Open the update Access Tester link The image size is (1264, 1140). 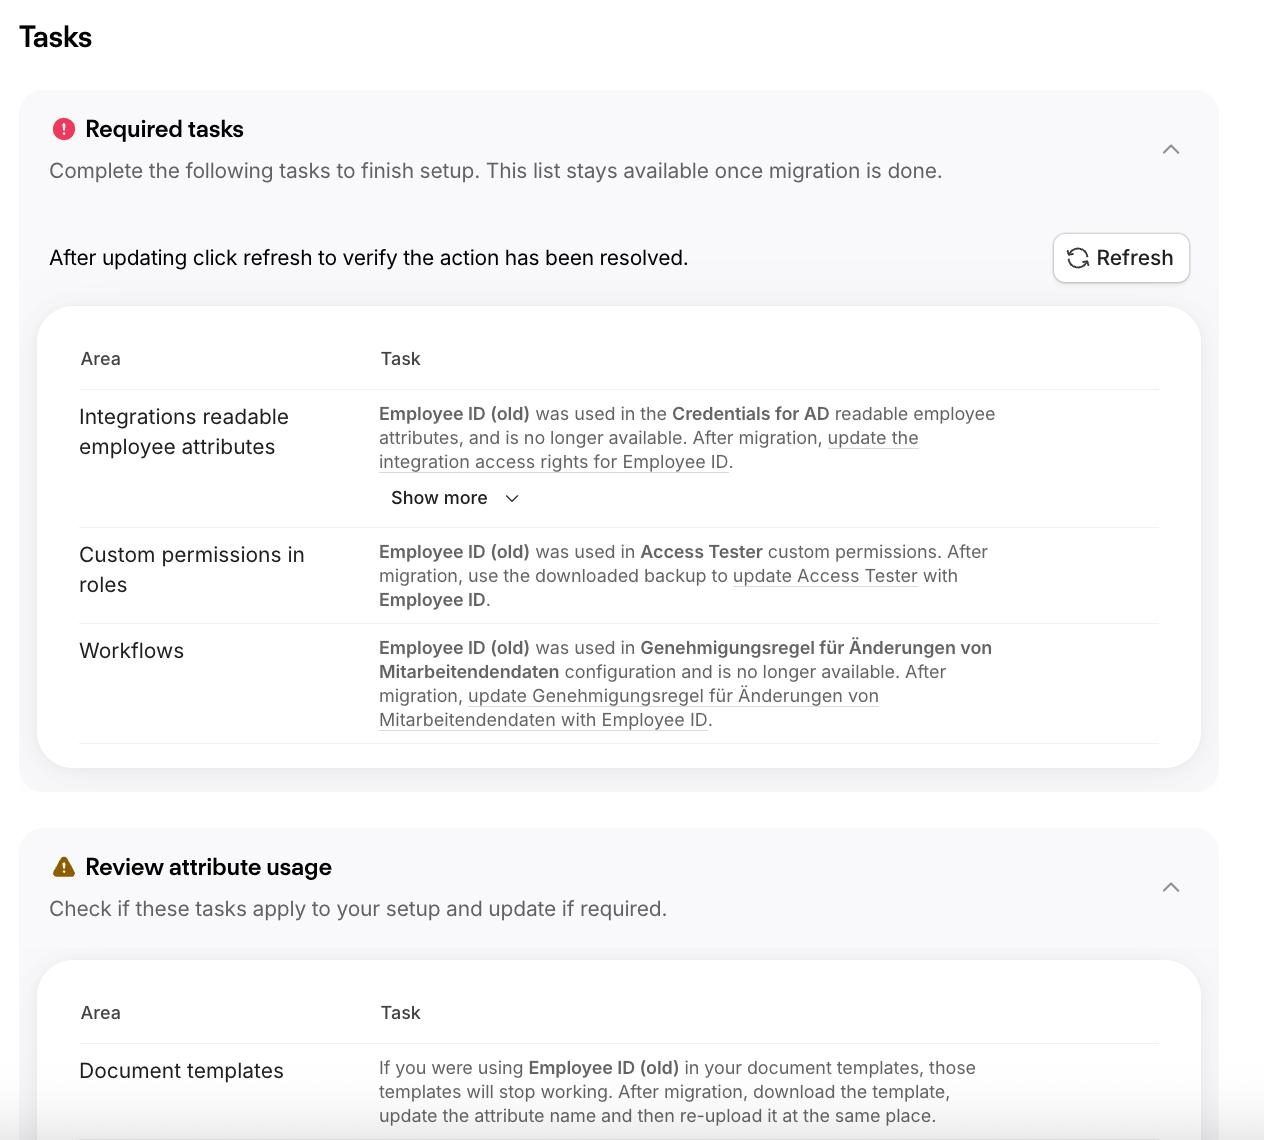(825, 576)
